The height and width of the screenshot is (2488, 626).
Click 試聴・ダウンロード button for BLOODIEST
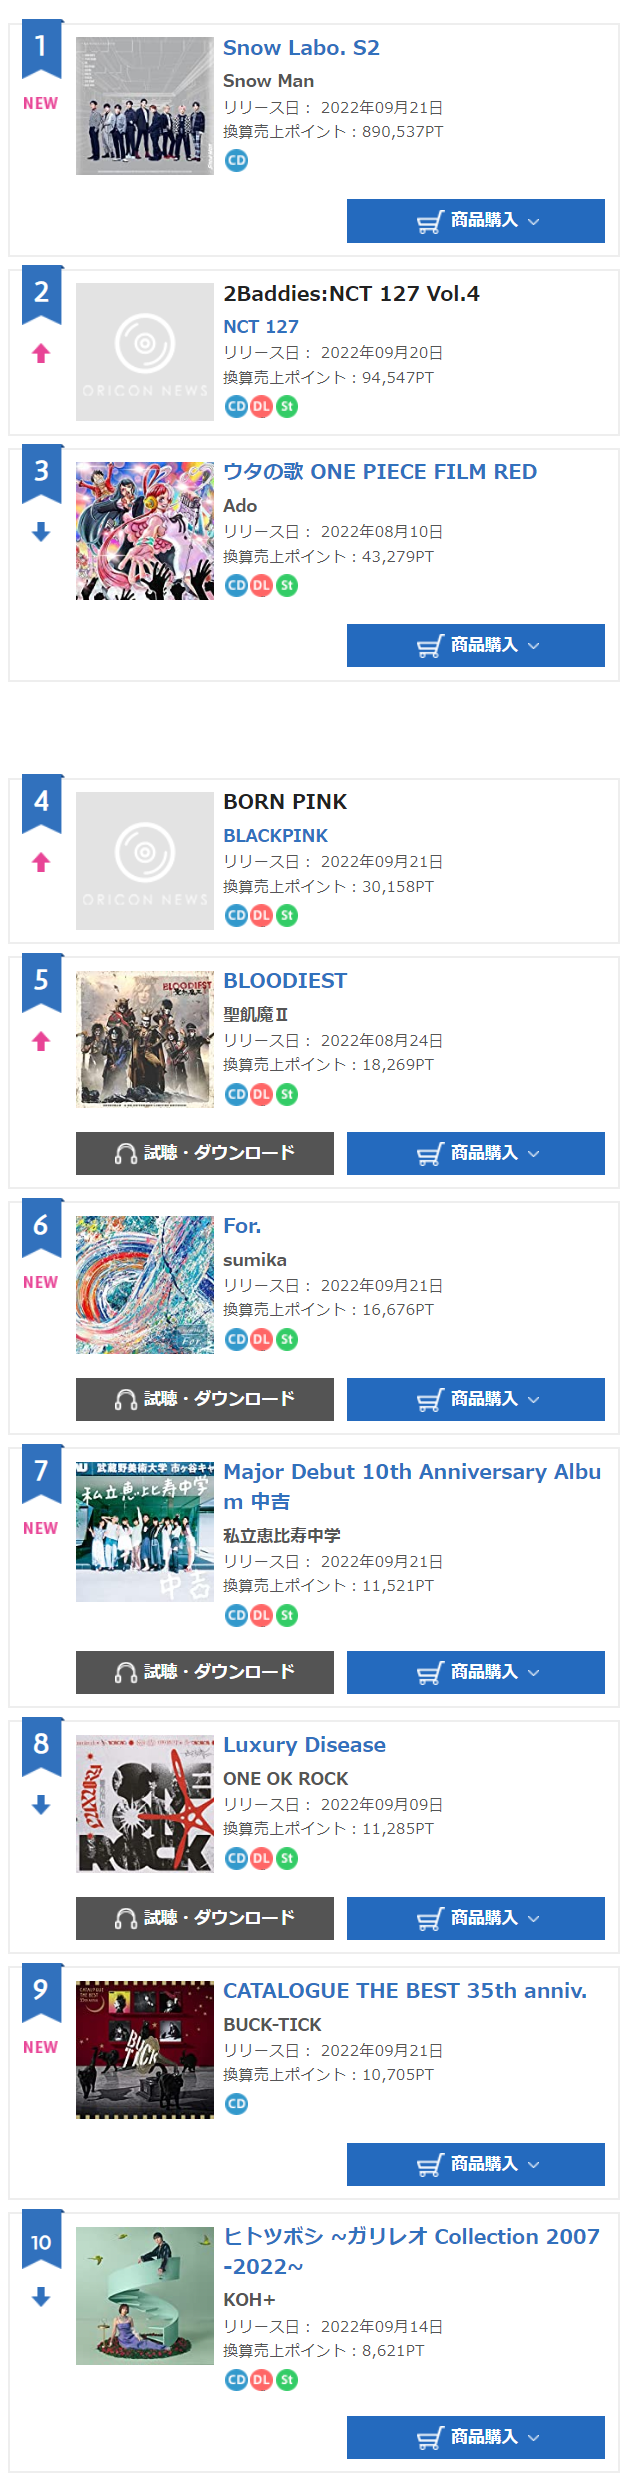(x=205, y=1153)
